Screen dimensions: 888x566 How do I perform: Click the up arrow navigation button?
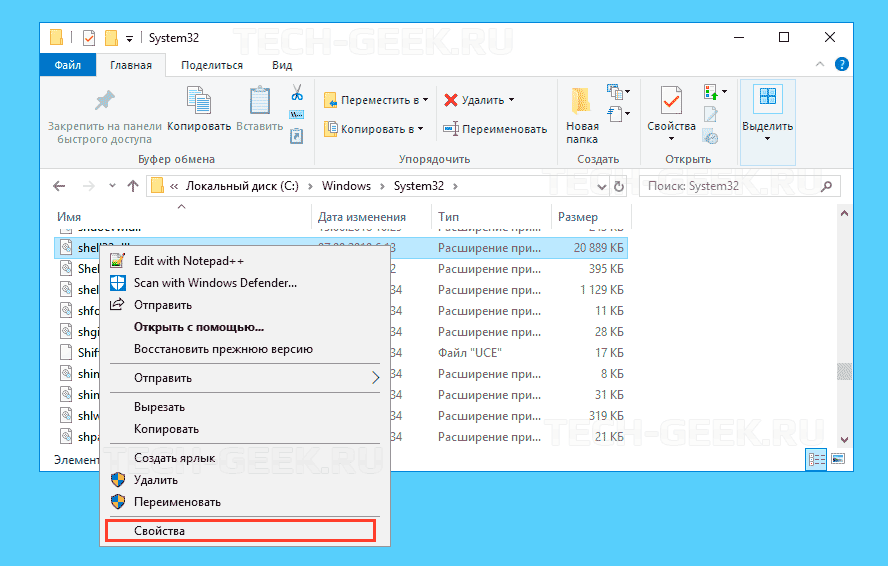pyautogui.click(x=133, y=186)
